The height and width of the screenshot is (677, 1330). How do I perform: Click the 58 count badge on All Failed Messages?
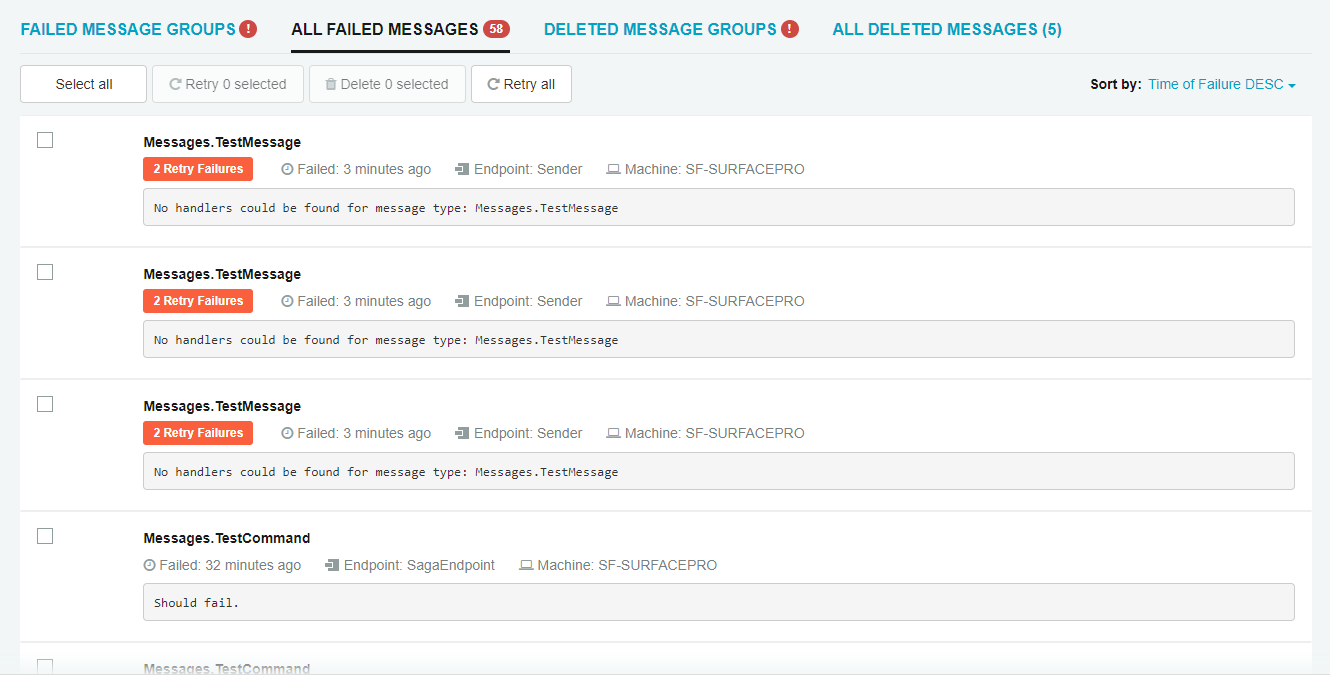point(496,29)
